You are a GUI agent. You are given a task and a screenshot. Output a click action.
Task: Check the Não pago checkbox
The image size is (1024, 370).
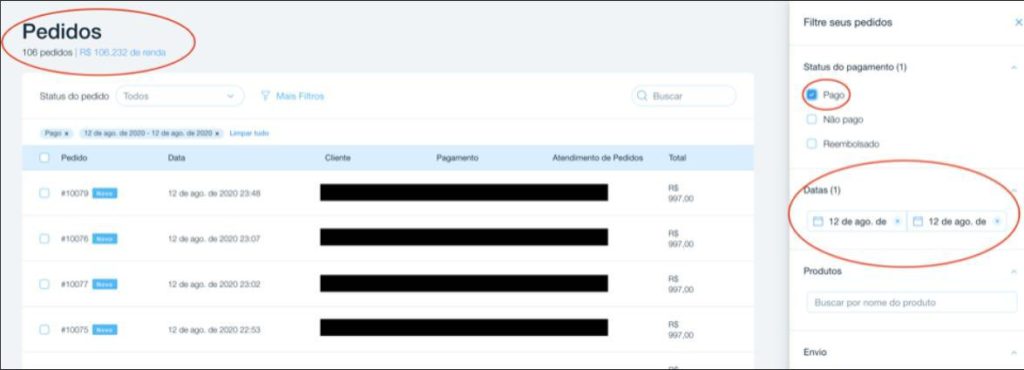click(812, 119)
